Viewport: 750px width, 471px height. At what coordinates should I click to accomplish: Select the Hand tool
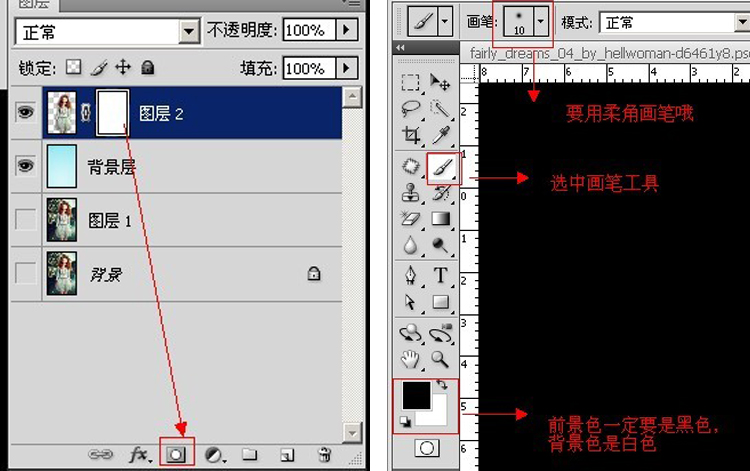click(x=410, y=359)
